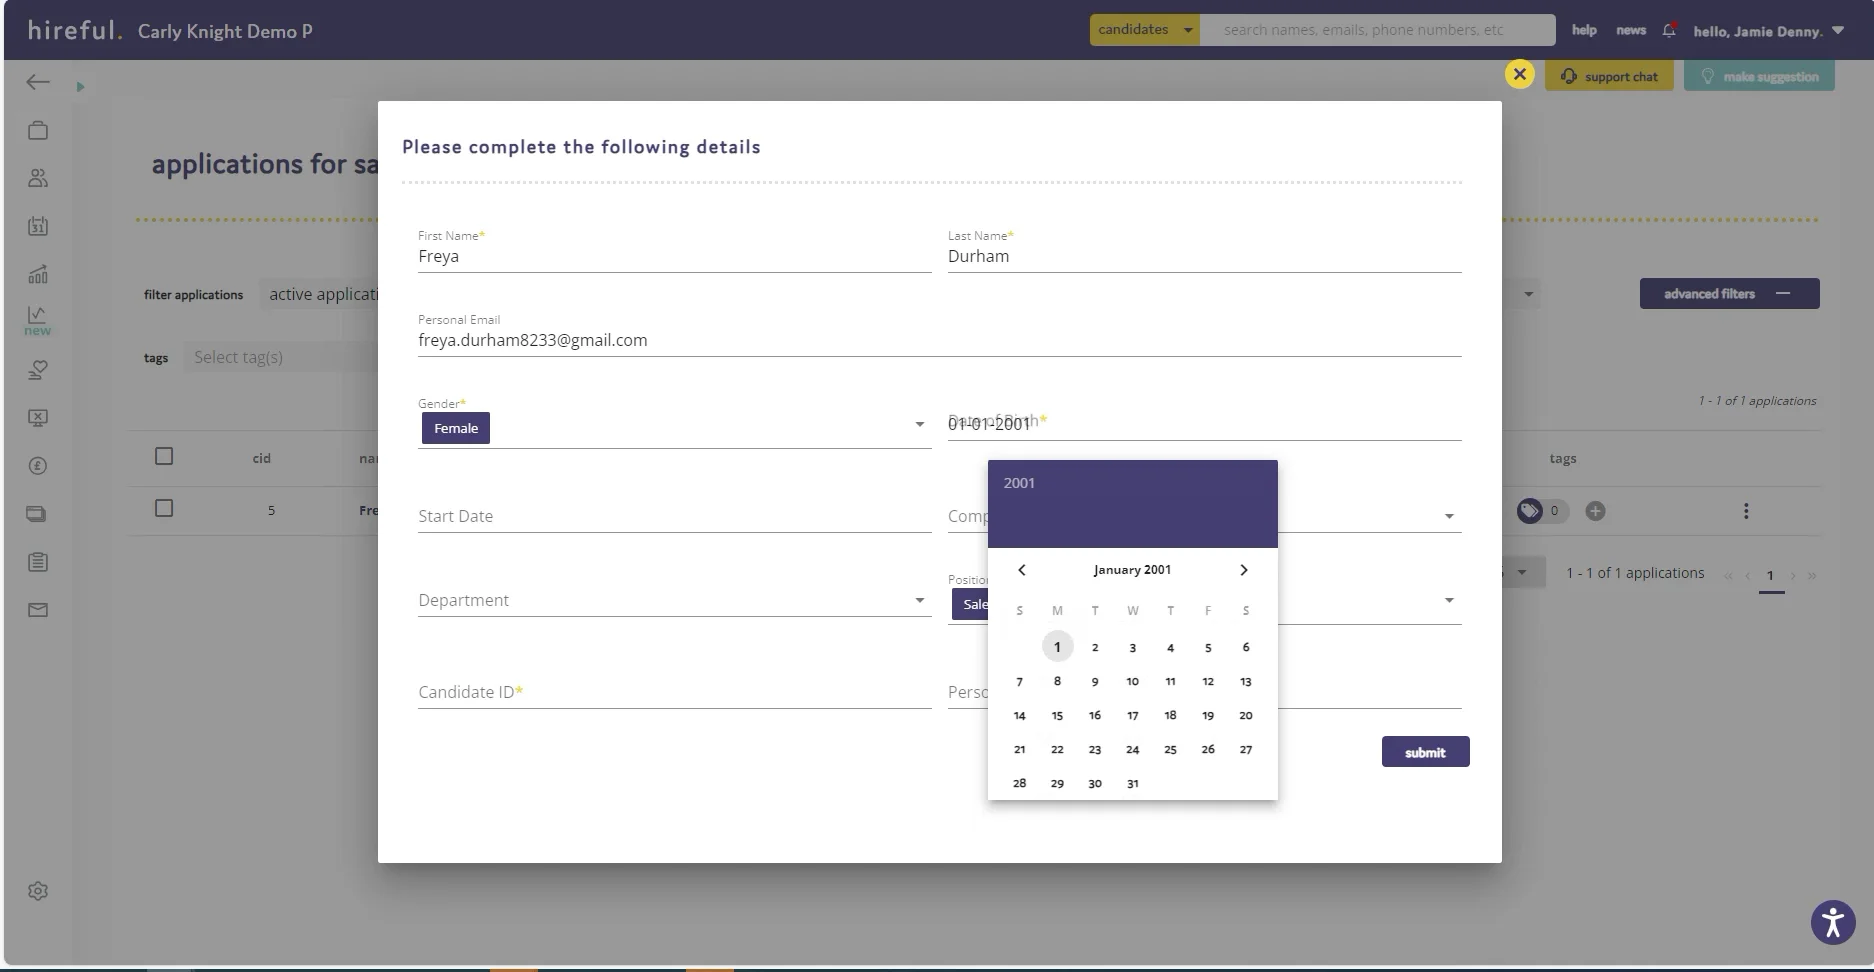Go to next month in calendar
Viewport: 1874px width, 972px height.
1243,570
